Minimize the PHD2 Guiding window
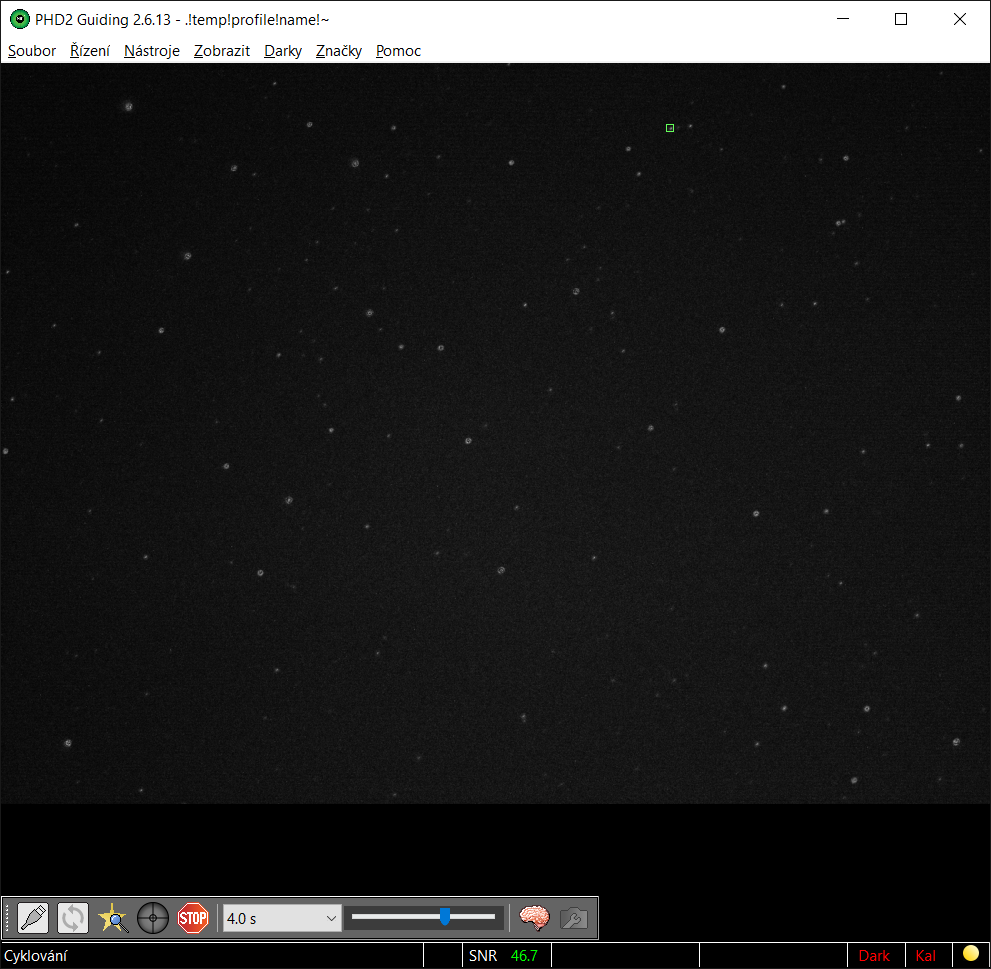991x969 pixels. coord(842,19)
